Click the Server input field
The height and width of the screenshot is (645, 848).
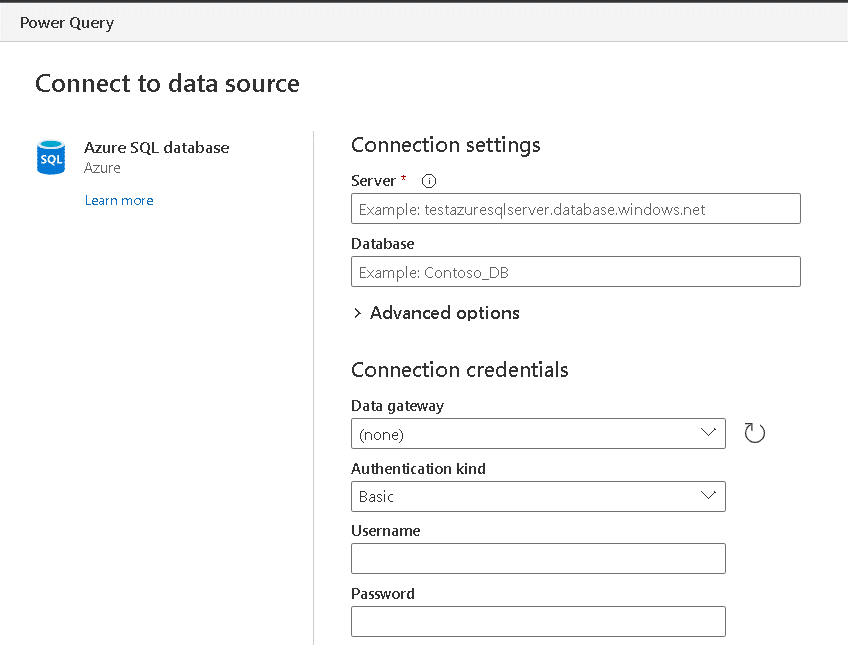[x=576, y=209]
